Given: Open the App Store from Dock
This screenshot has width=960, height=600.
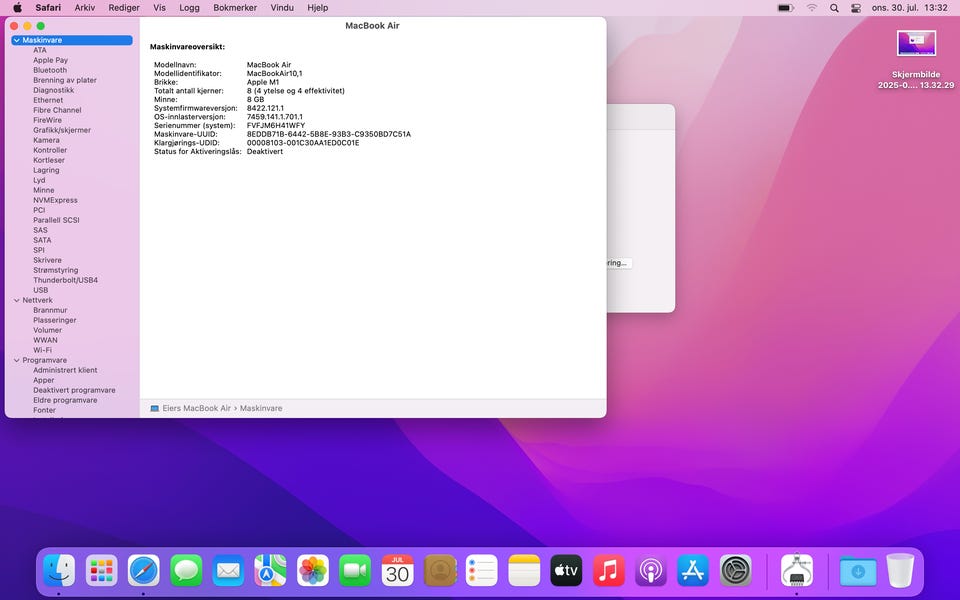Looking at the screenshot, I should coord(693,570).
